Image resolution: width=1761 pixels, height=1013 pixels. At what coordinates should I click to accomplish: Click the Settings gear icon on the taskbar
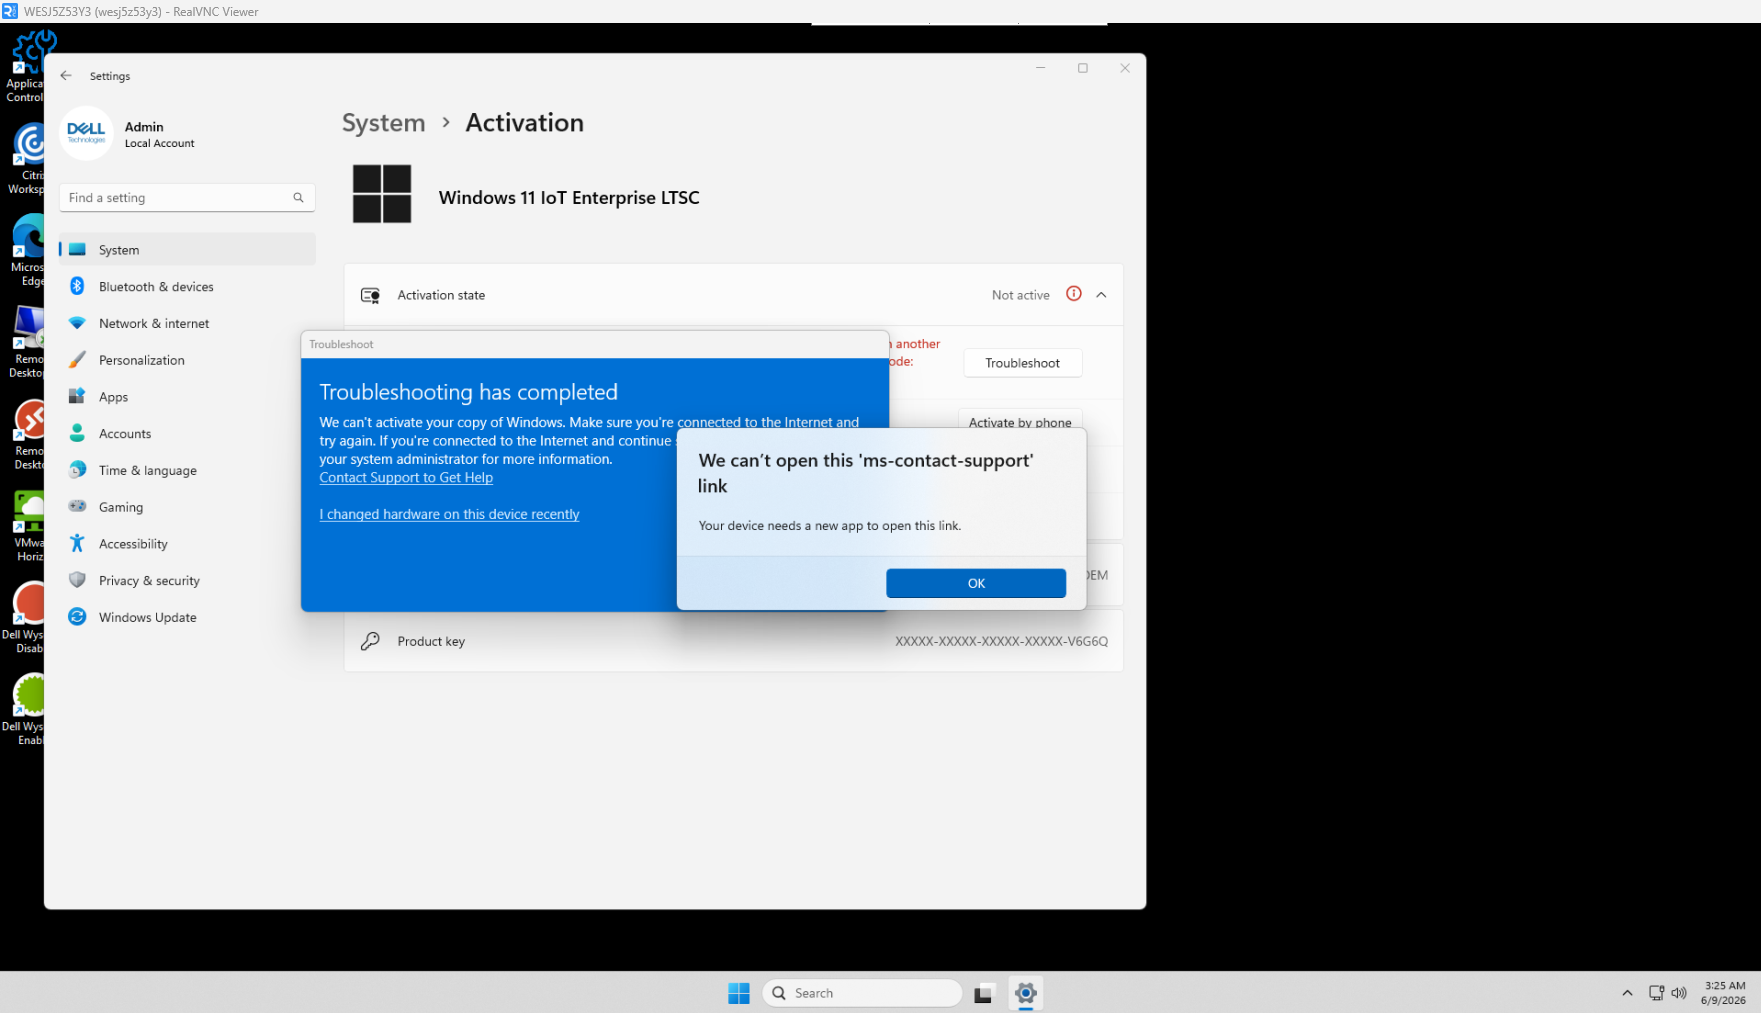coord(1026,993)
